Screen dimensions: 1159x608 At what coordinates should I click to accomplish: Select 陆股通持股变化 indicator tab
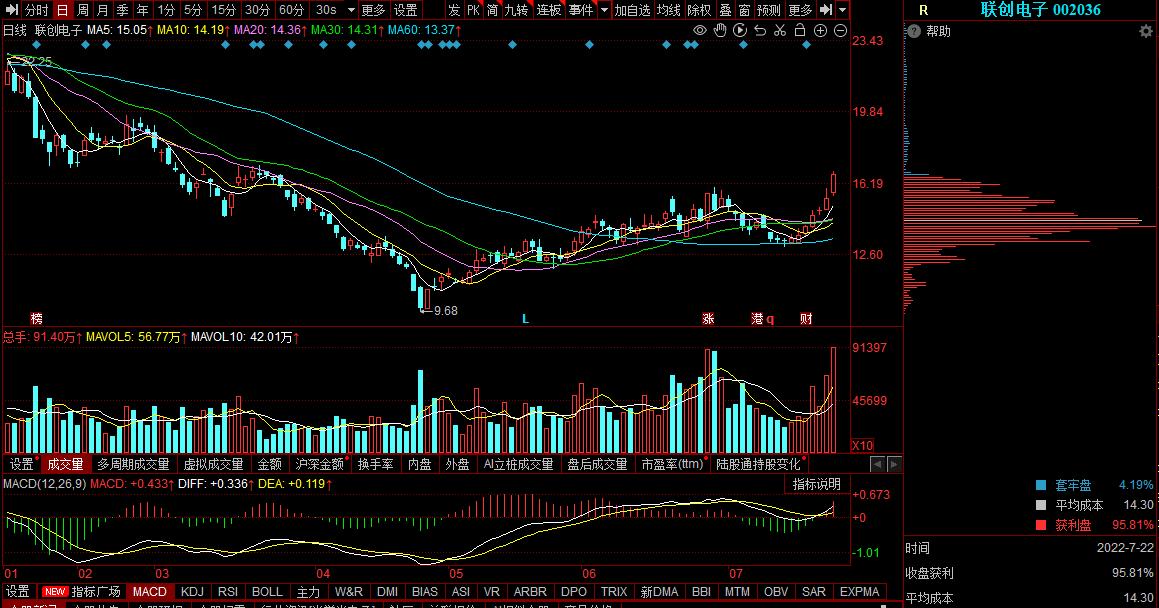758,464
